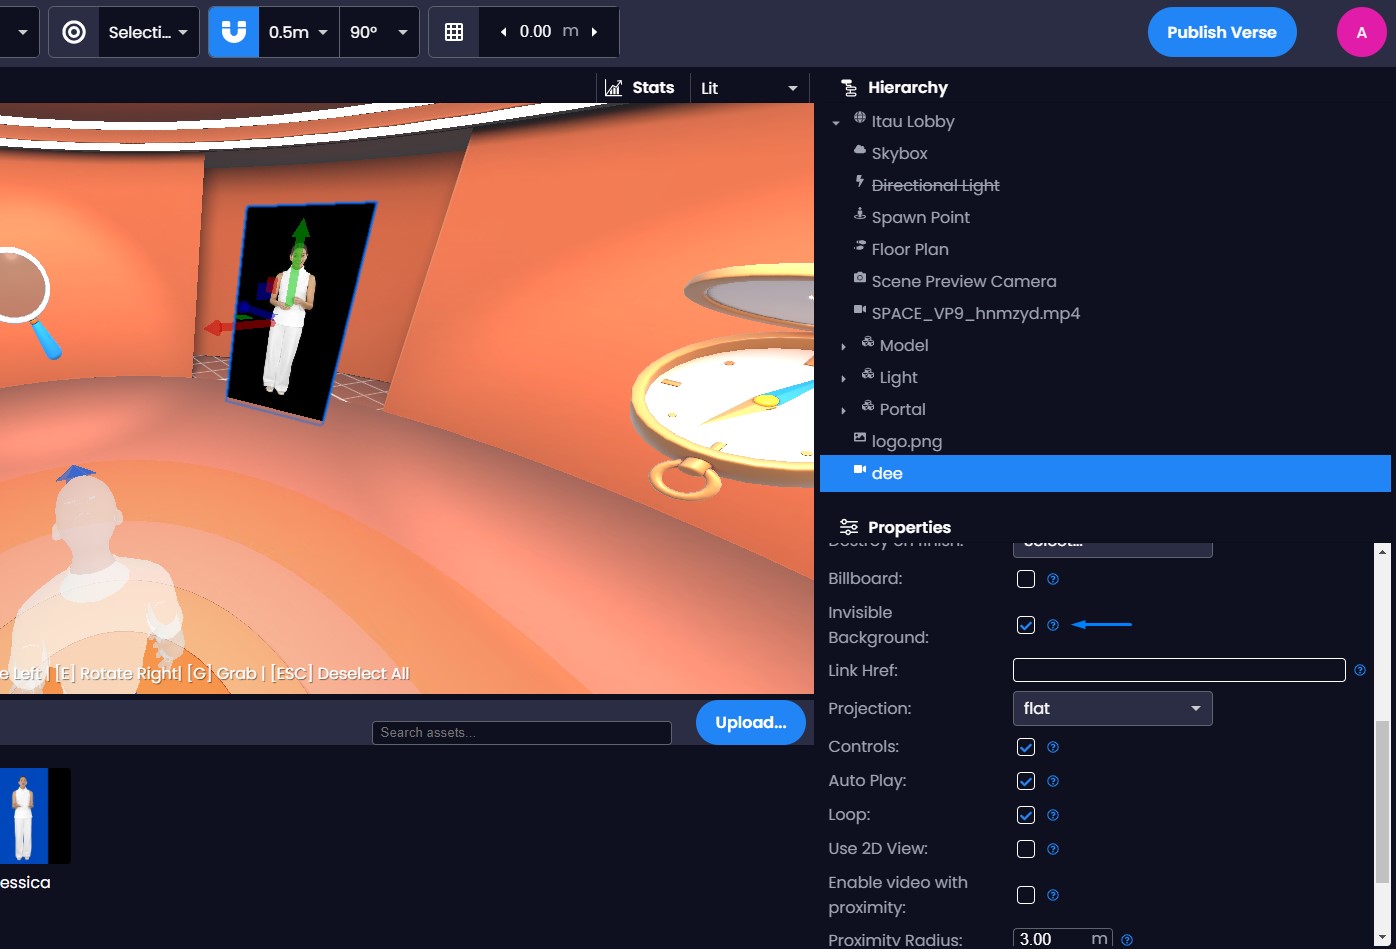Click help icon next to Auto Play

pos(1053,781)
